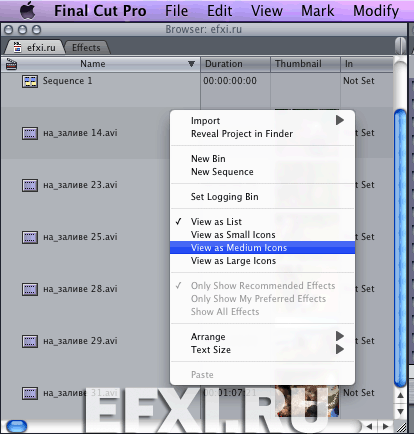Open the Apple menu
414x434 pixels.
click(27, 10)
